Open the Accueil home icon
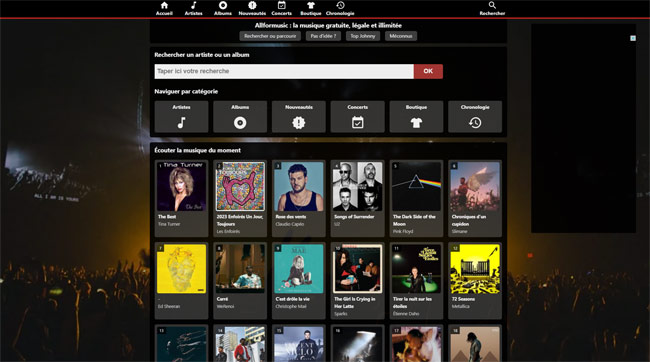This screenshot has height=362, width=650. point(164,5)
